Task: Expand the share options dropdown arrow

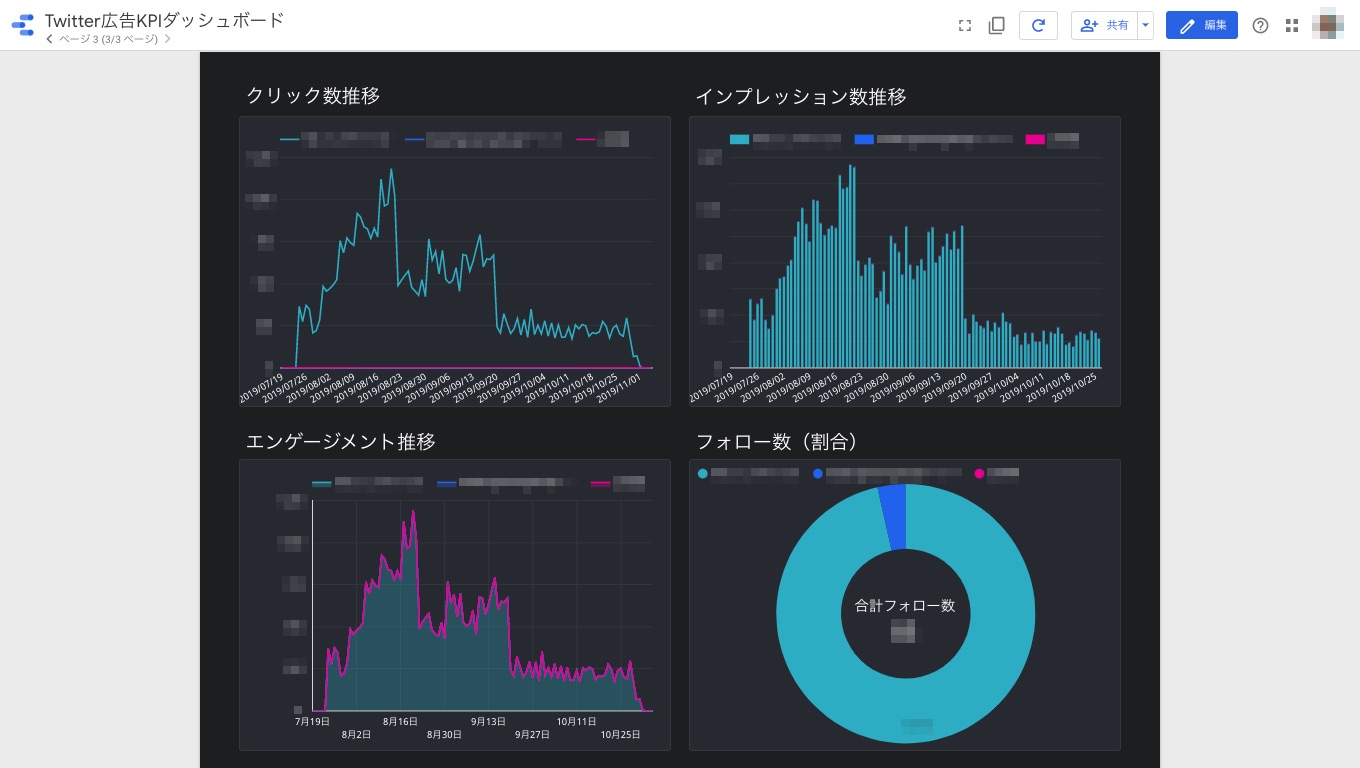Action: pyautogui.click(x=1145, y=26)
